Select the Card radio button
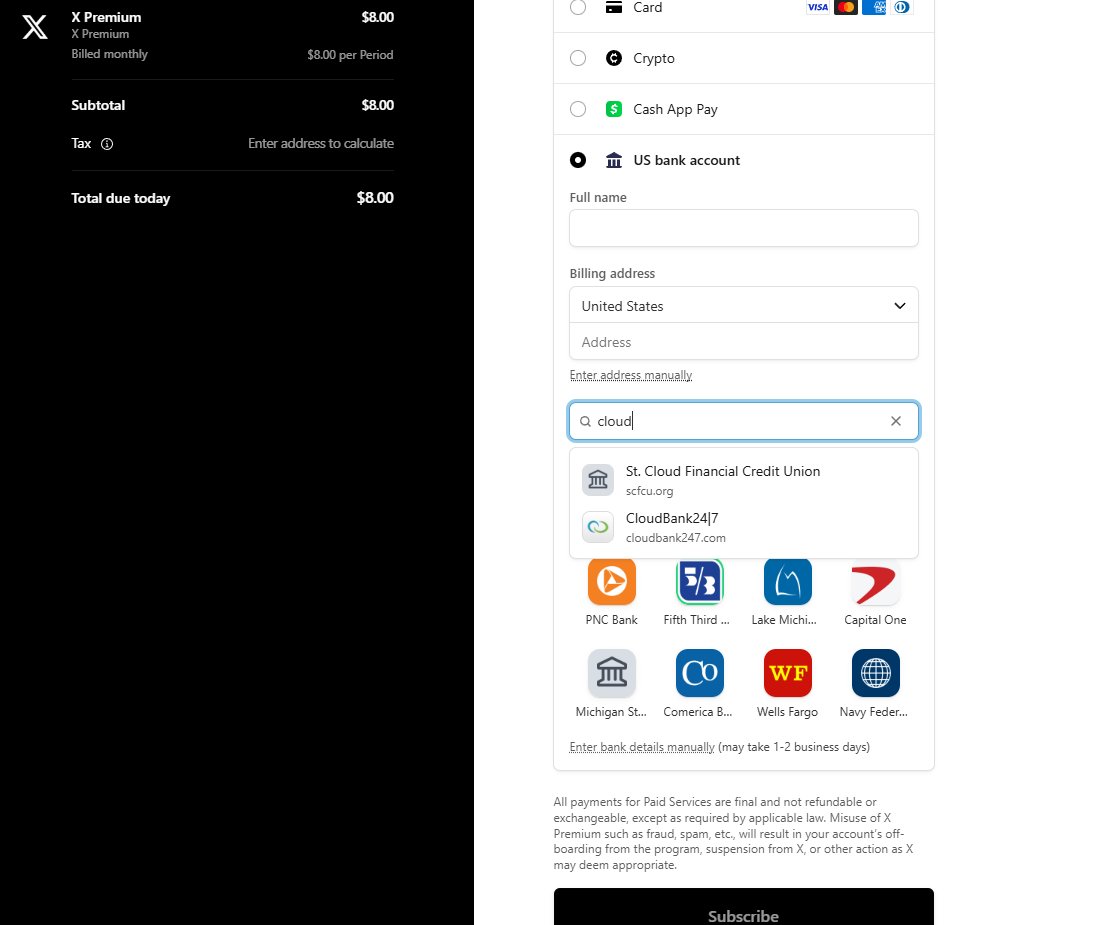This screenshot has height=925, width=1093. point(578,7)
